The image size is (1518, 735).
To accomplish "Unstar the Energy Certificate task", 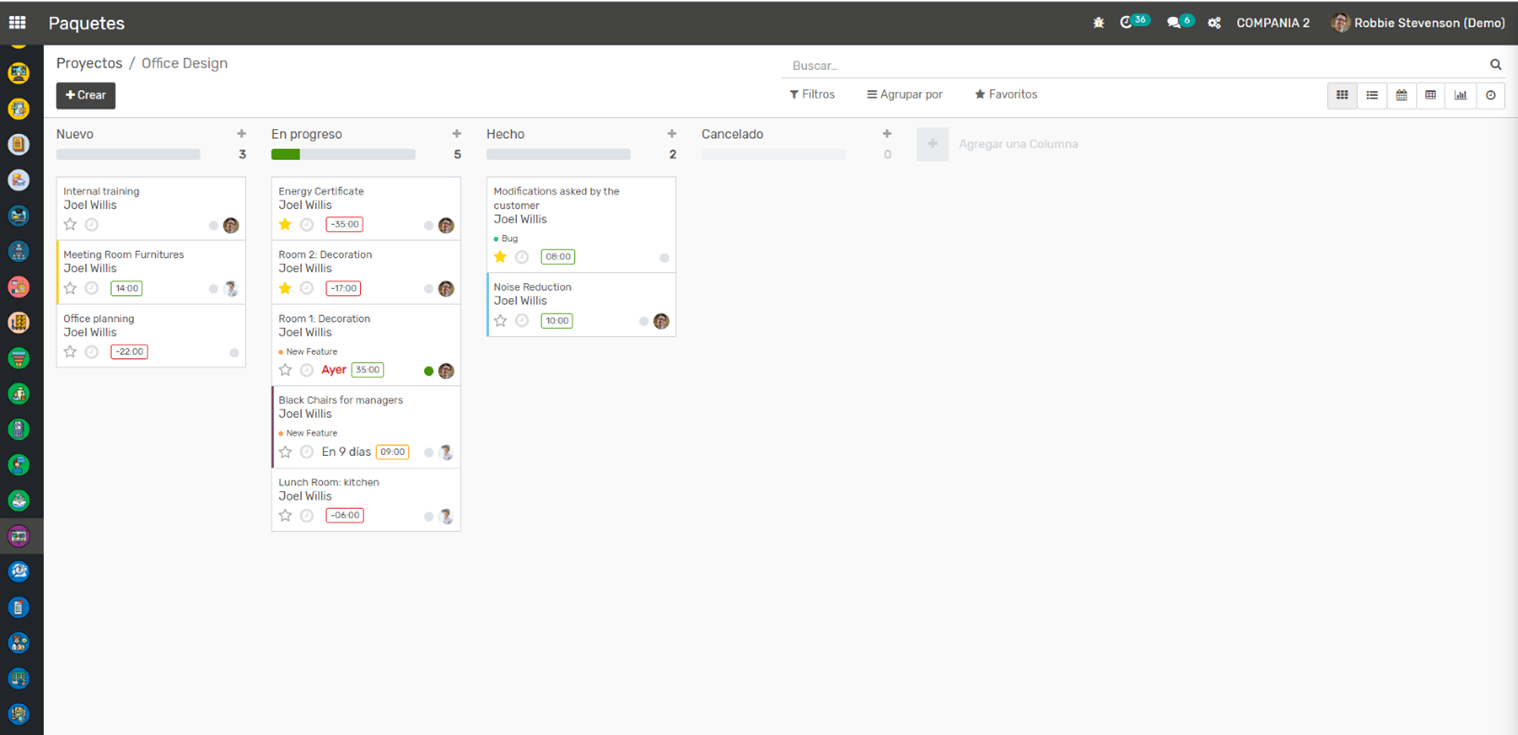I will tap(285, 225).
